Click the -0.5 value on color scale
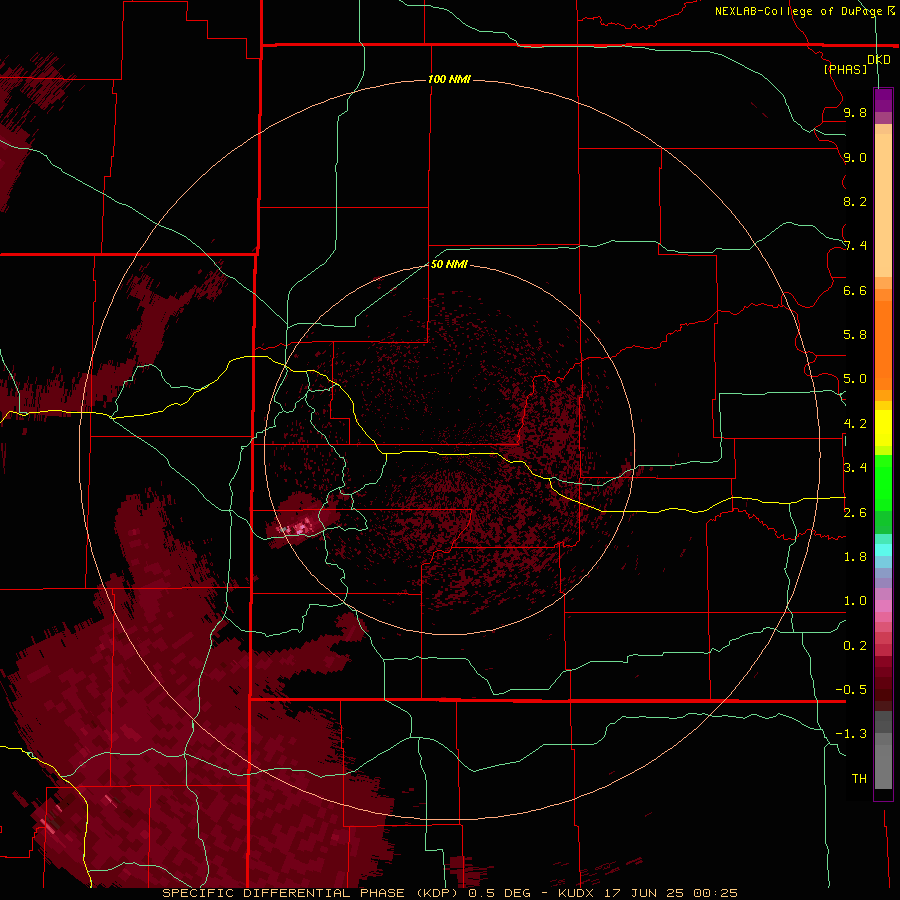The image size is (900, 900). coord(851,690)
